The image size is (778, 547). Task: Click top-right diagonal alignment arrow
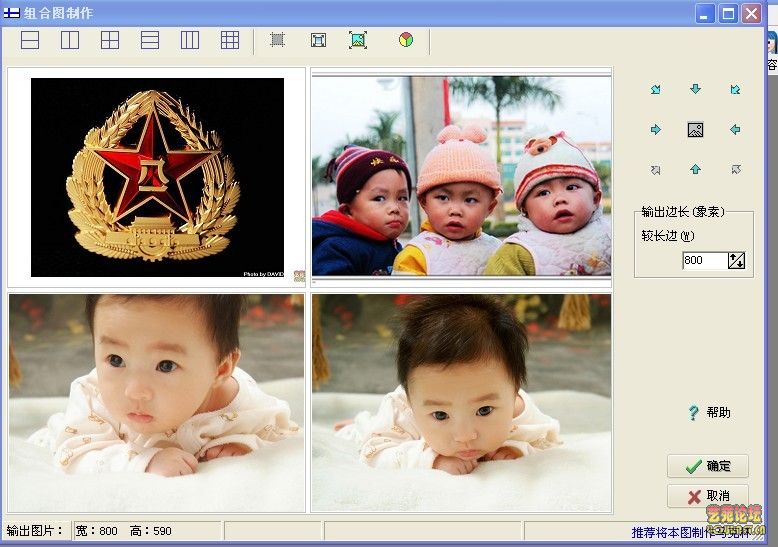tap(735, 89)
